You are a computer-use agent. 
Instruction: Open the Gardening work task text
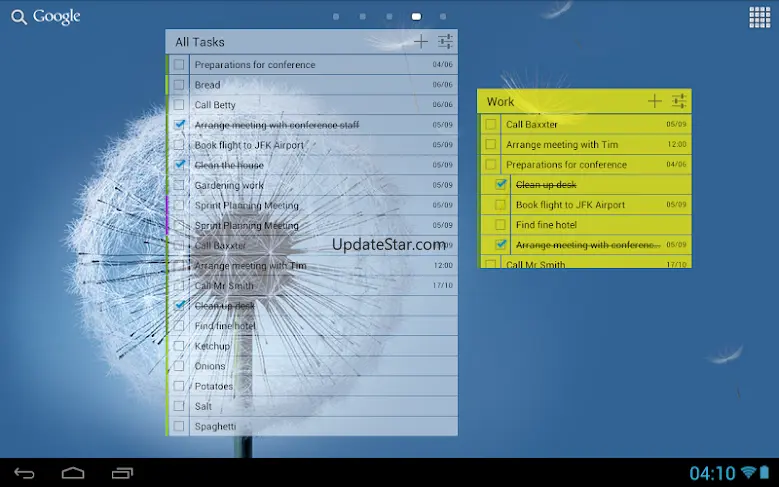pyautogui.click(x=229, y=185)
